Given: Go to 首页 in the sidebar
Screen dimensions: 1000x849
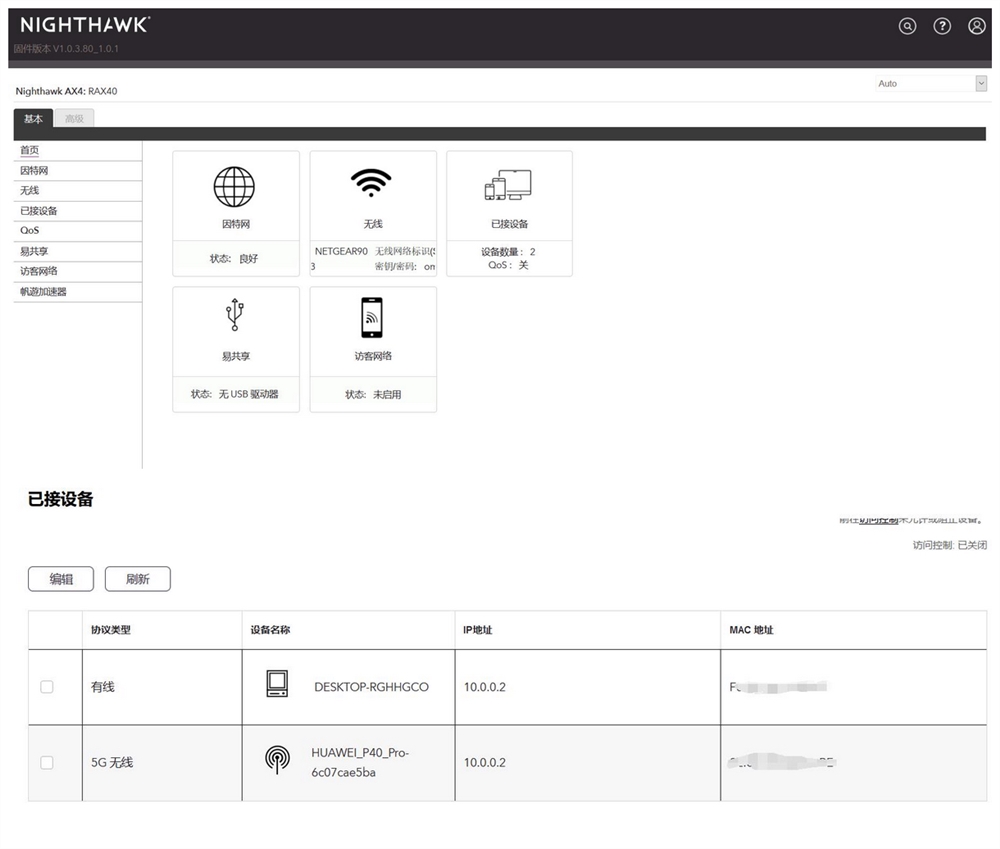Looking at the screenshot, I should (30, 150).
